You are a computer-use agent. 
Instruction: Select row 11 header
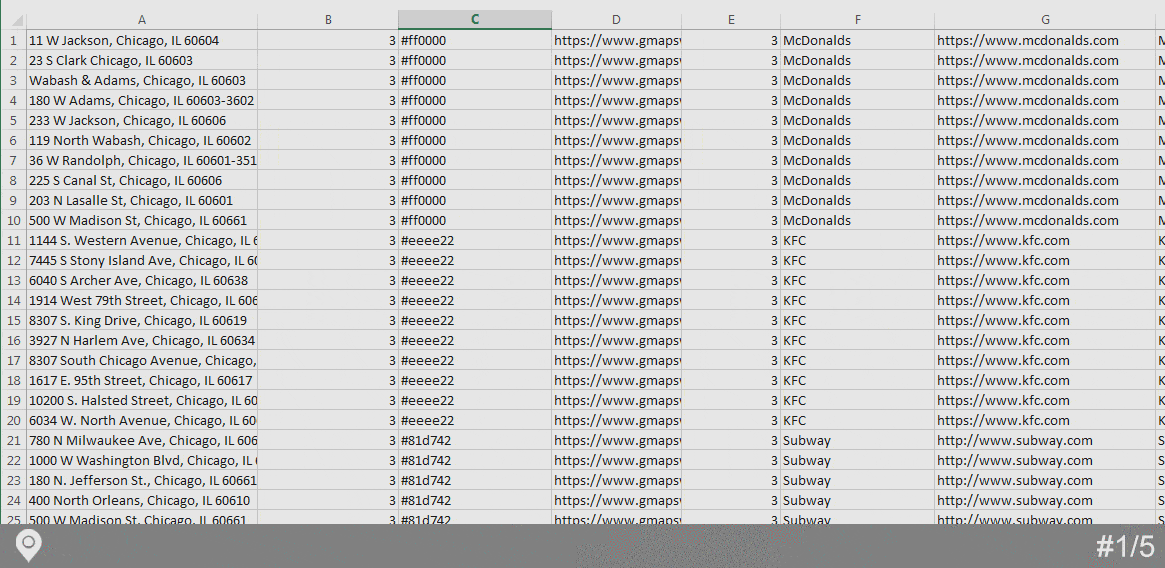pos(13,240)
